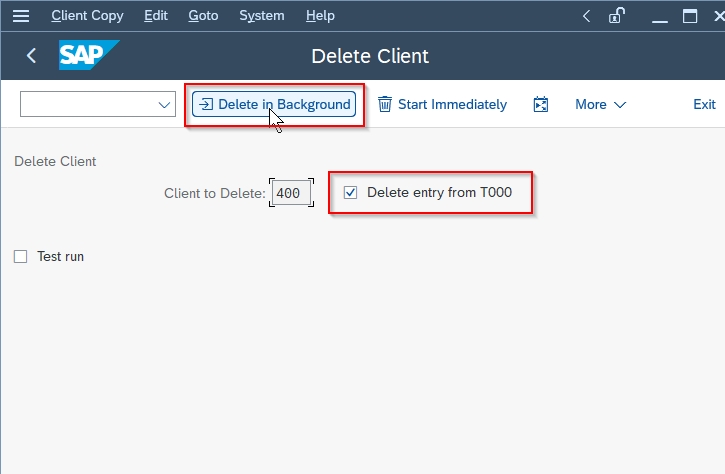Click the Delete in Background arrow icon
The image size is (725, 474).
(x=206, y=105)
